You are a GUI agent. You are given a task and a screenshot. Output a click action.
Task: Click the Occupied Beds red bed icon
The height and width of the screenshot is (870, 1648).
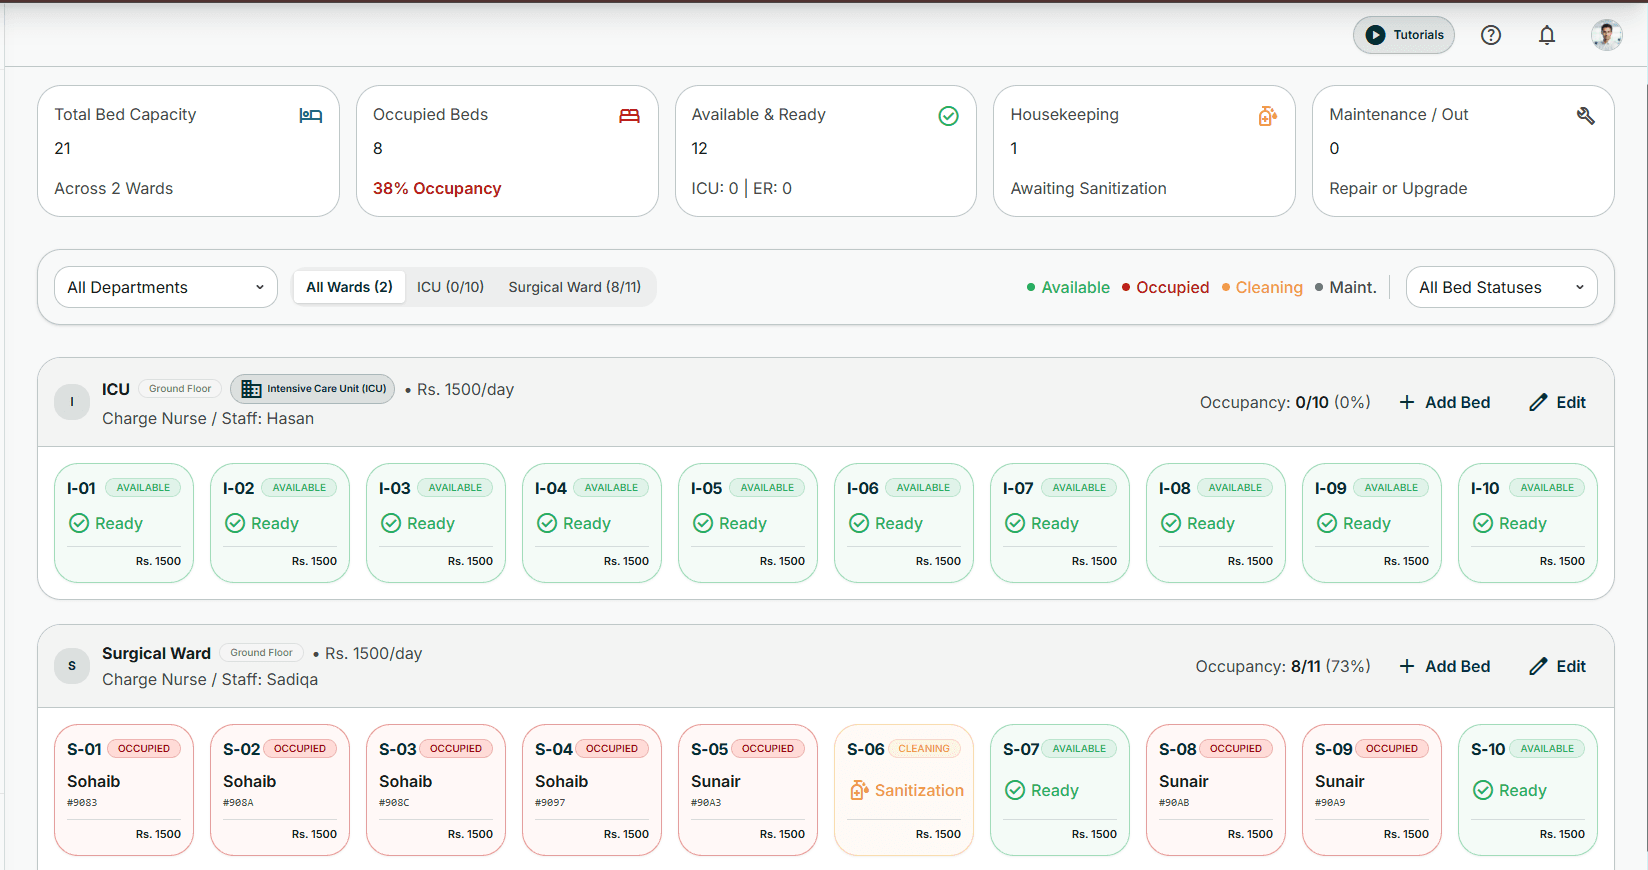click(x=629, y=116)
